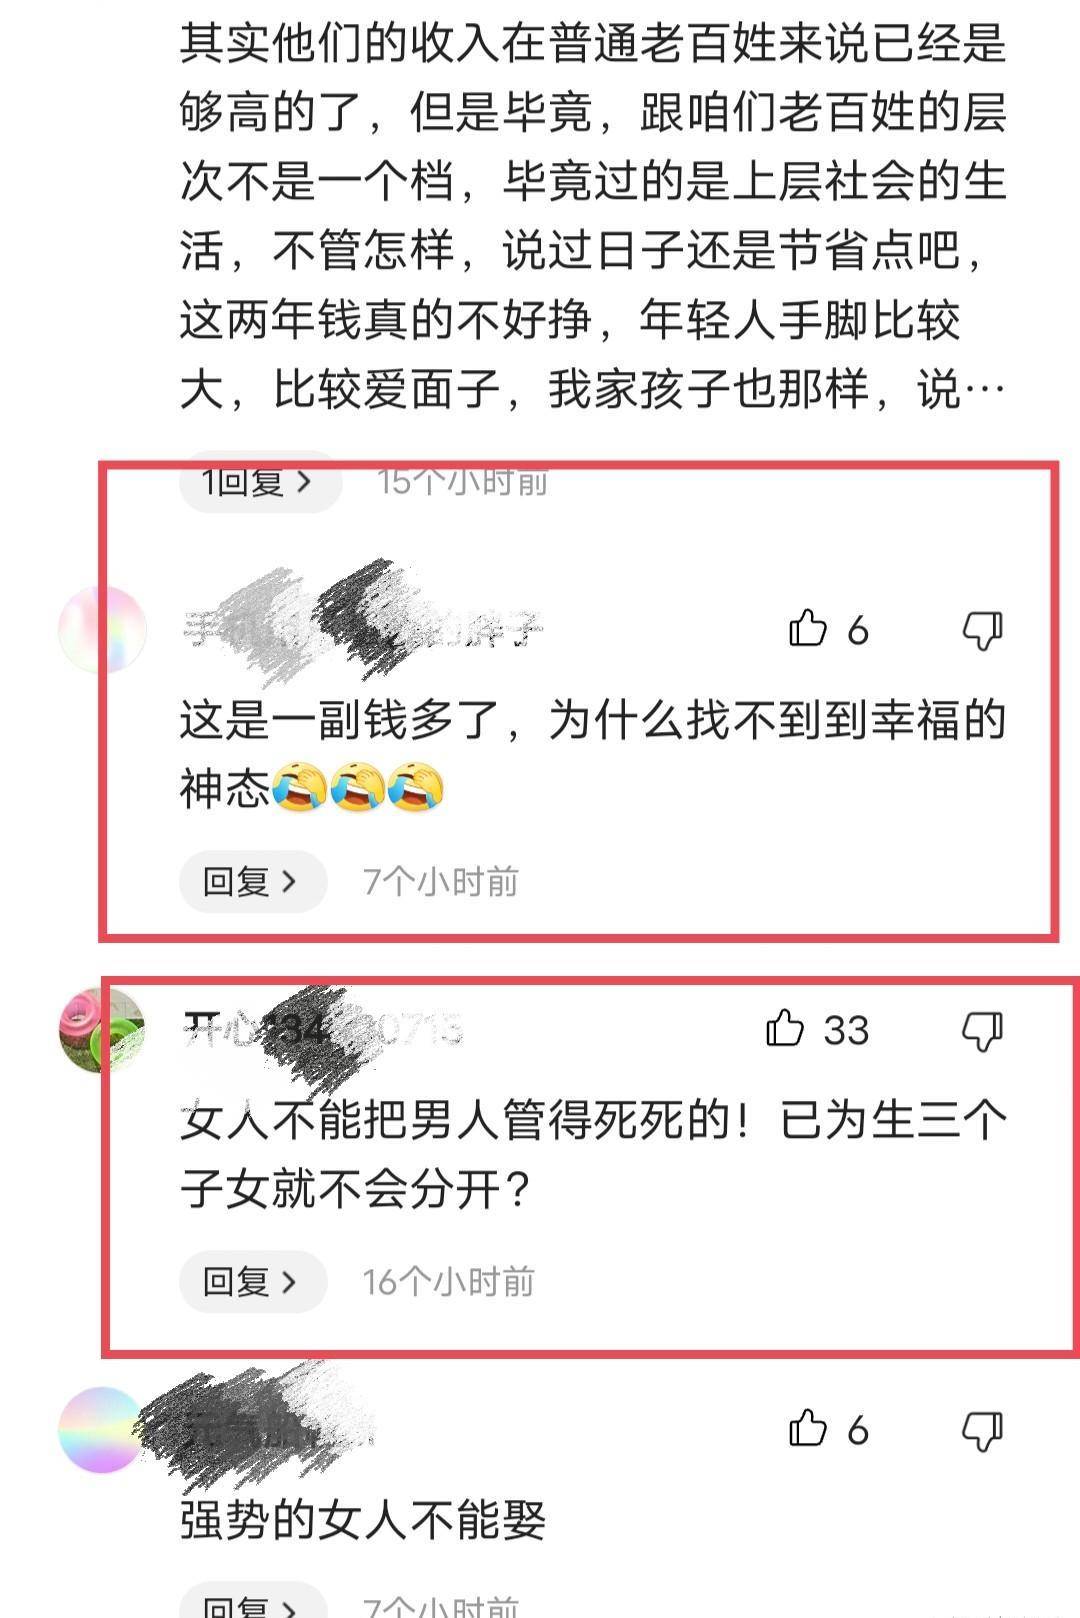
Task: Click 回复 under the 强势的女人不能娶 comment
Action: pyautogui.click(x=253, y=1603)
